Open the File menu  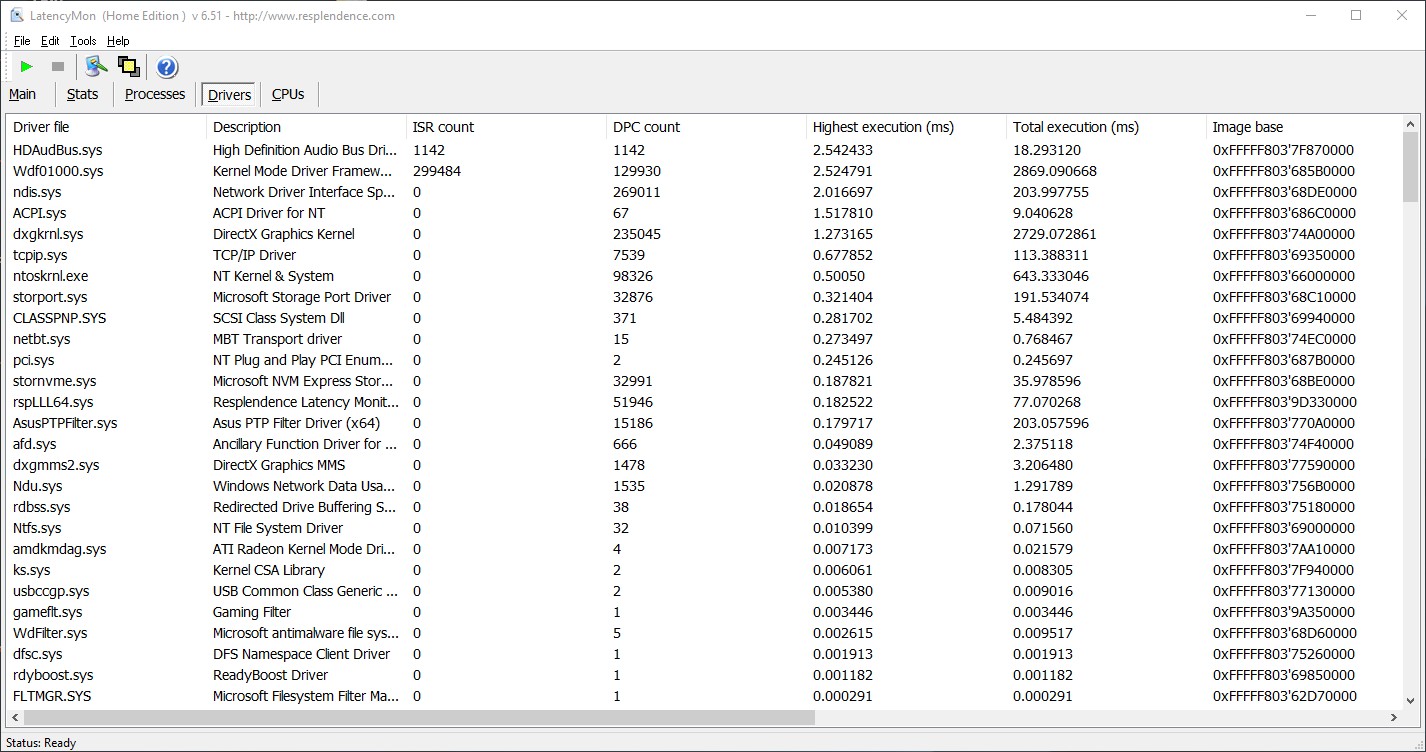click(22, 41)
